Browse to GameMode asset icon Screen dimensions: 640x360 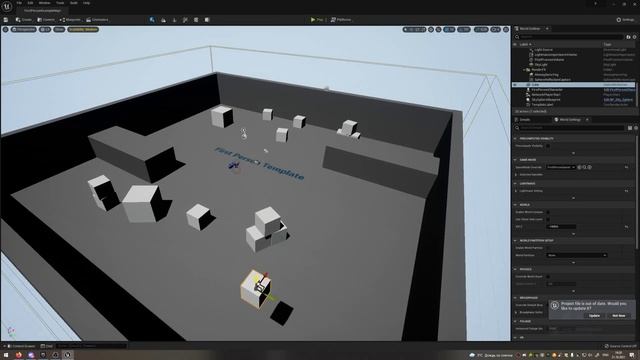pos(584,167)
